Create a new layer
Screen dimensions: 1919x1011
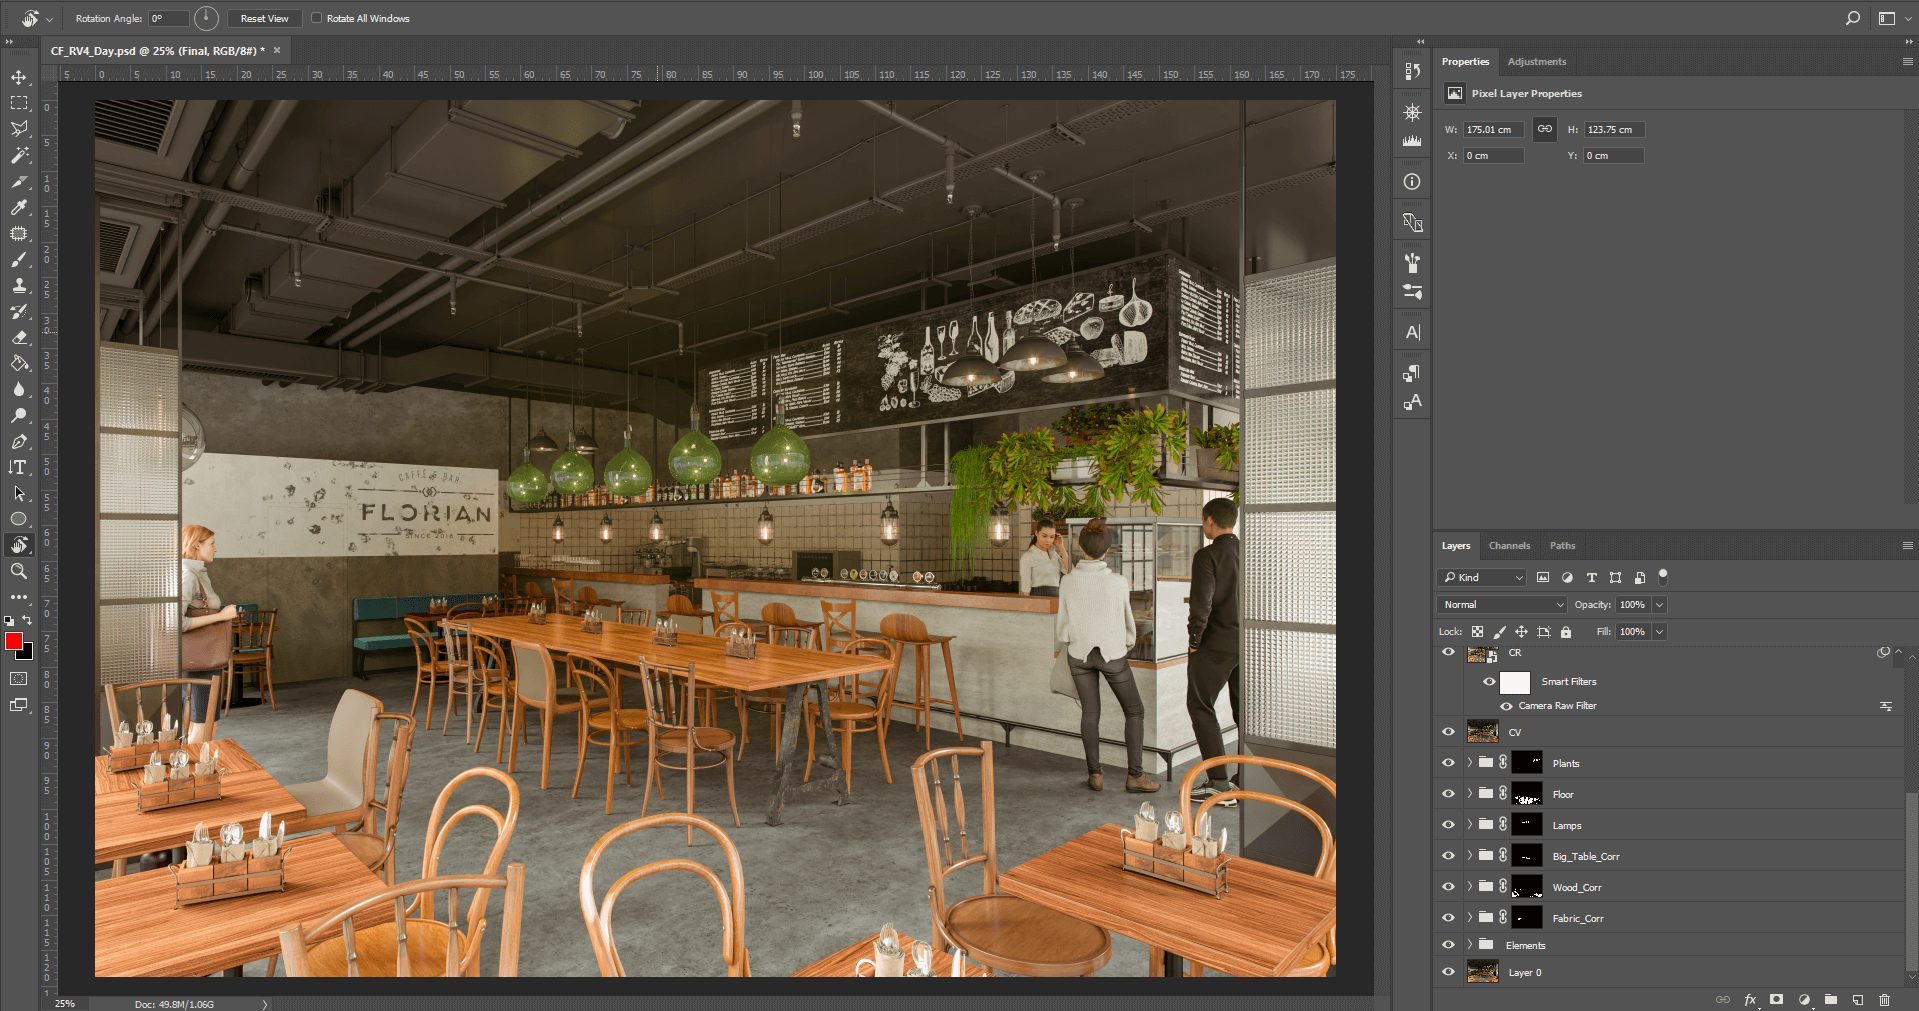(1858, 999)
